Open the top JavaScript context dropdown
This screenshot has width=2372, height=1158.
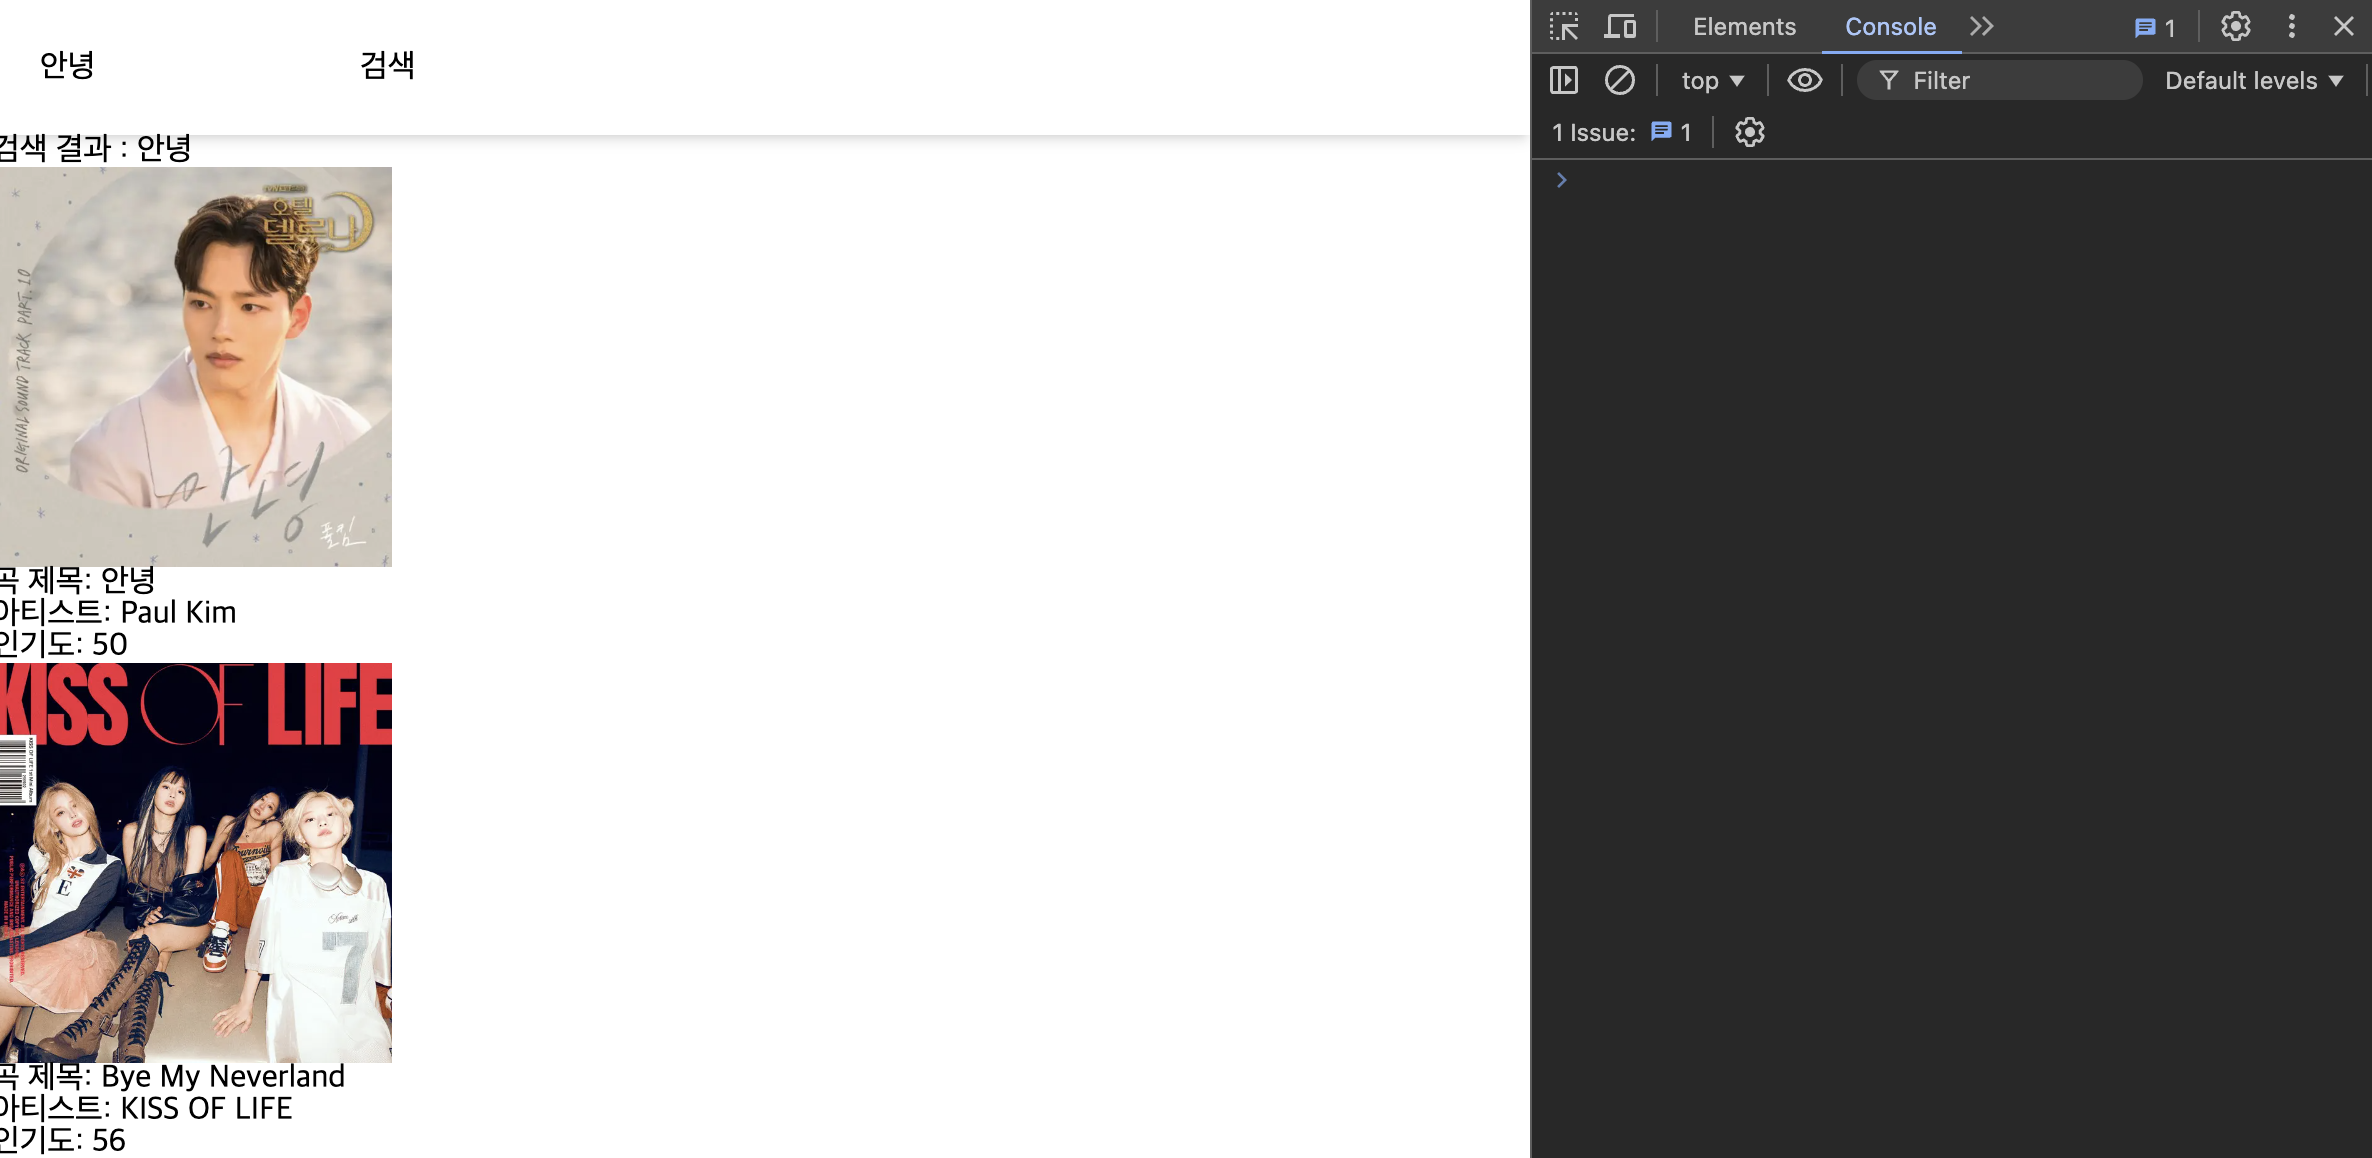coord(1712,80)
